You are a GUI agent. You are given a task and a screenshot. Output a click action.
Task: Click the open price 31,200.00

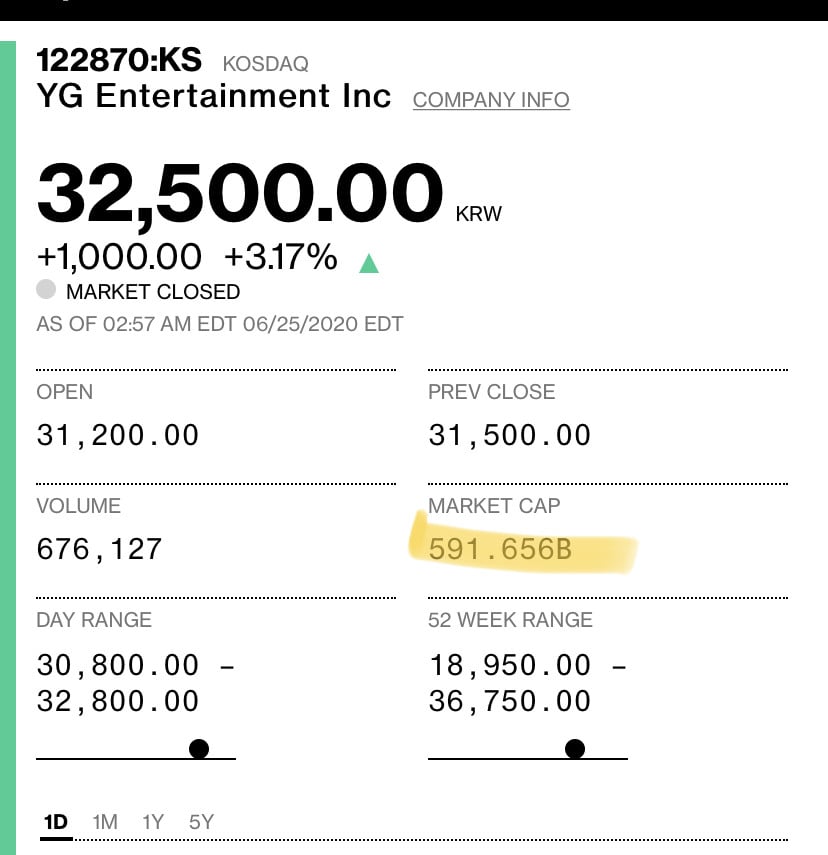(x=118, y=435)
